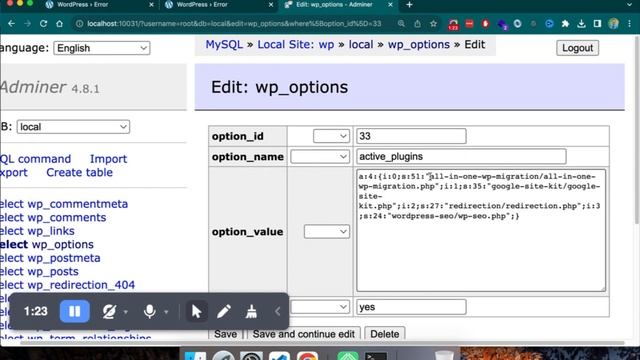Open the DB dropdown set to local
This screenshot has width=640, height=360.
[73, 127]
